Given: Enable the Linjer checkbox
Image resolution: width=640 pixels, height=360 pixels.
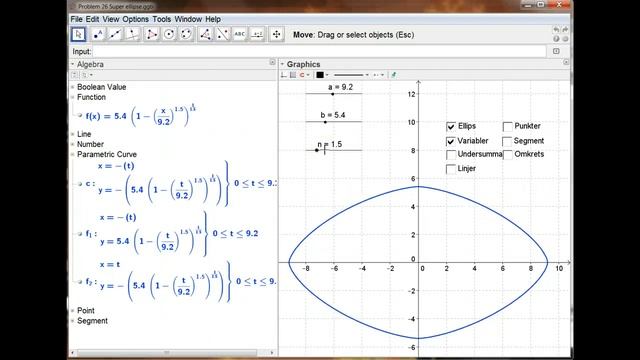Looking at the screenshot, I should pos(451,169).
